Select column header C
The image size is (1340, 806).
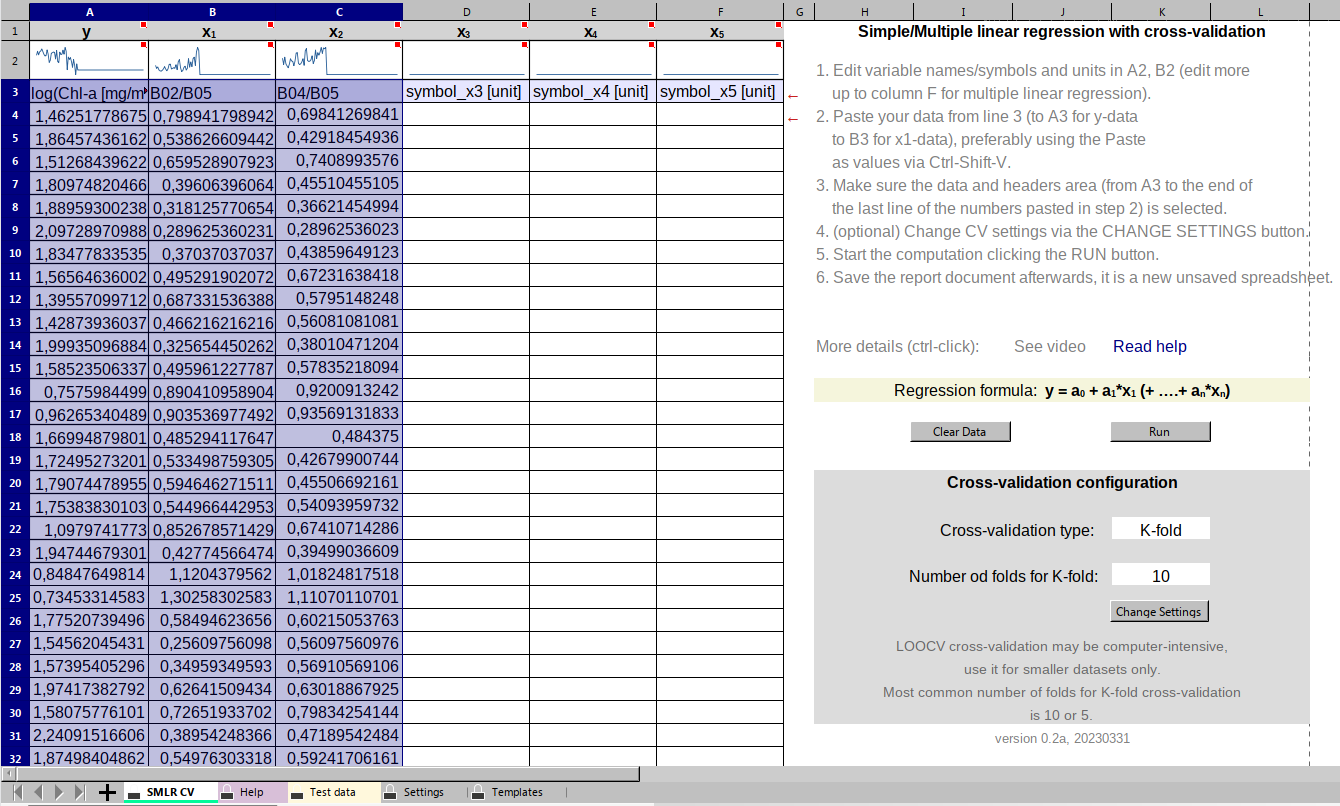tap(339, 11)
